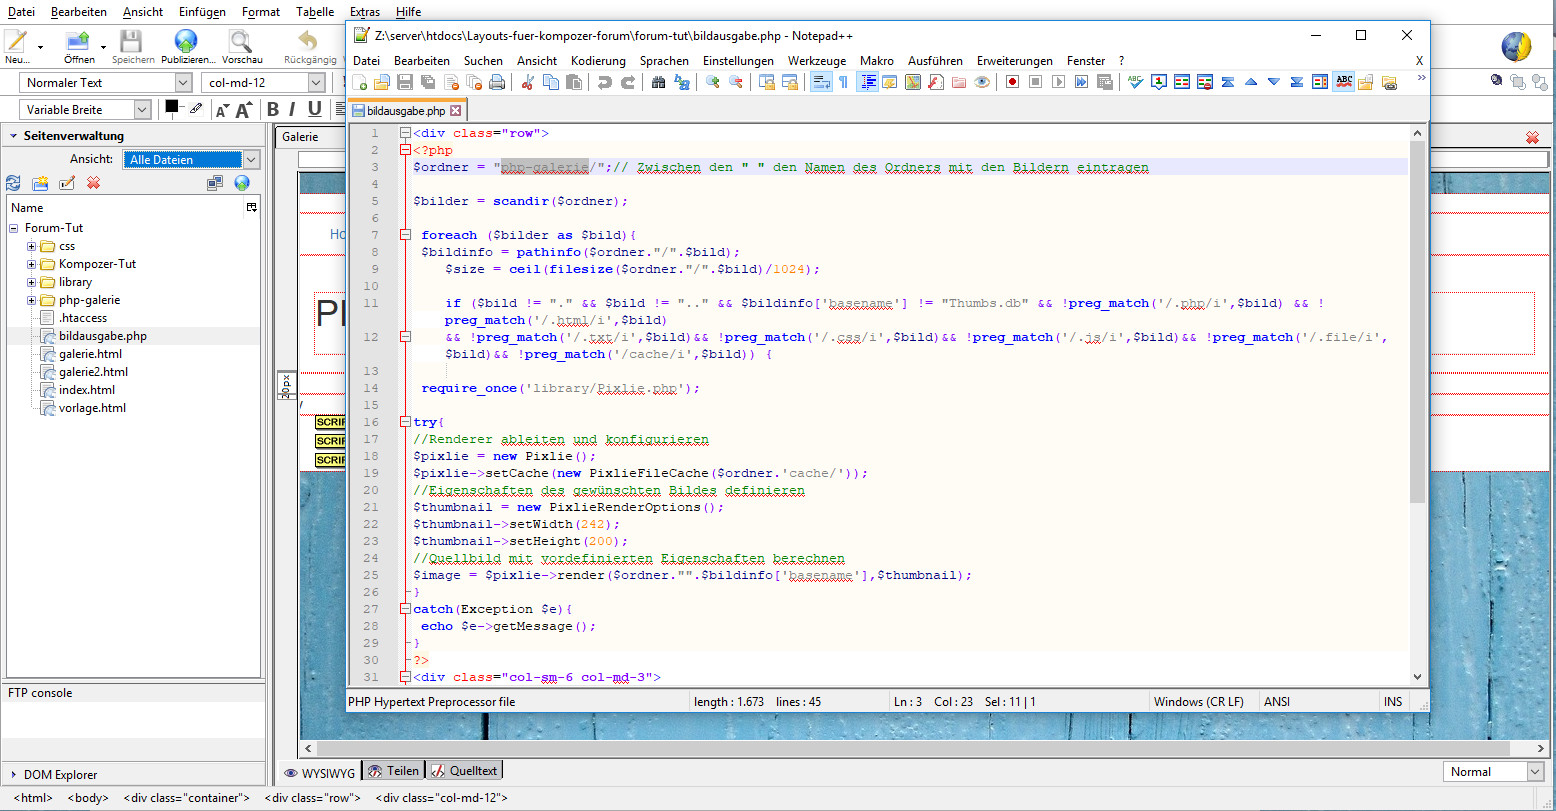The width and height of the screenshot is (1556, 811).
Task: Open the Kodierung menu in Notepad++
Action: click(598, 60)
